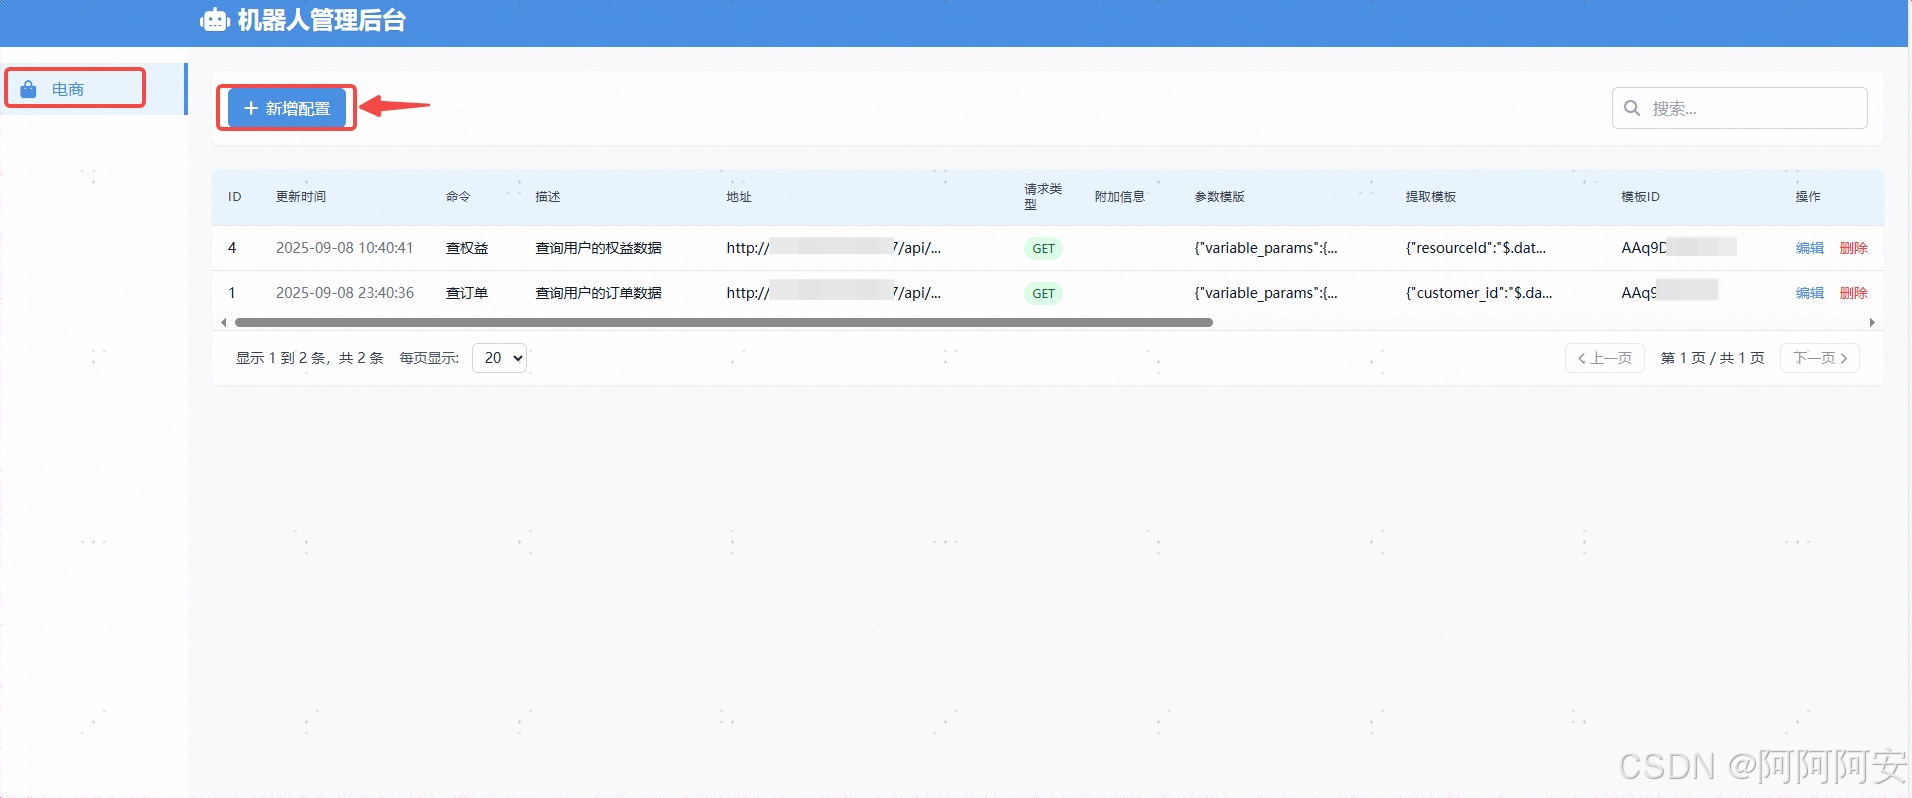The width and height of the screenshot is (1912, 798).
Task: Click the address cell in the 查权益 row
Action: (x=834, y=248)
